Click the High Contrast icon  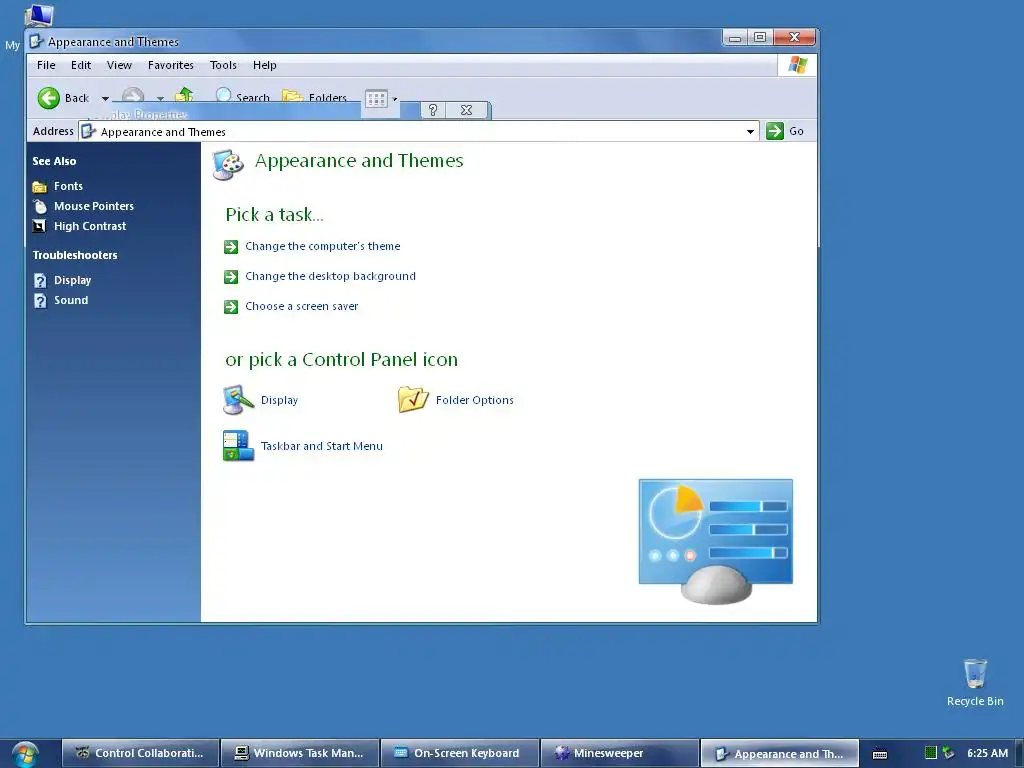39,226
